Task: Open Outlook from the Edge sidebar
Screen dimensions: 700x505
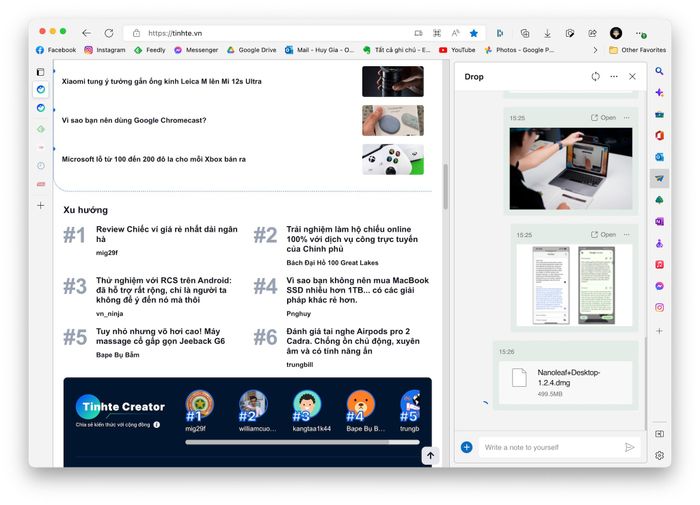Action: (x=659, y=157)
